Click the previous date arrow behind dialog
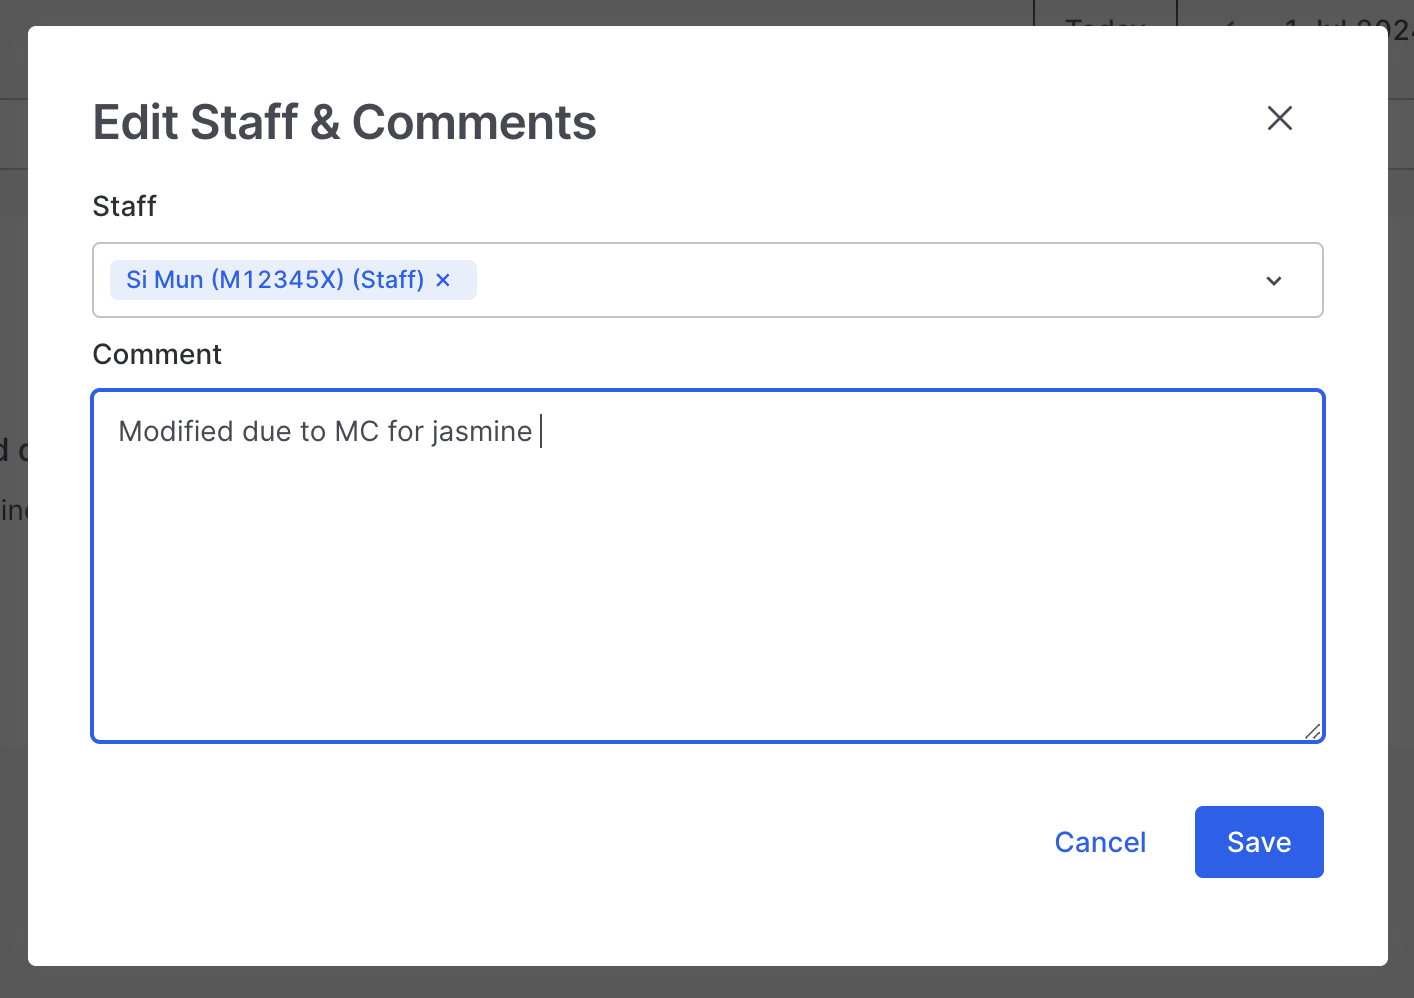 1228,18
